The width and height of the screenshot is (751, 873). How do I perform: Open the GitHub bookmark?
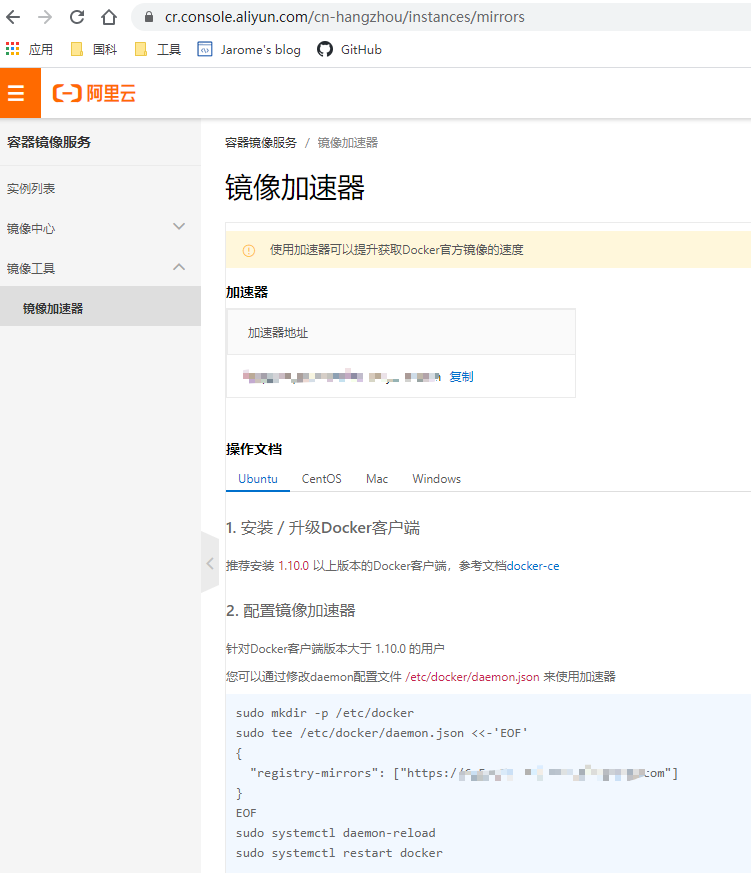(x=349, y=49)
